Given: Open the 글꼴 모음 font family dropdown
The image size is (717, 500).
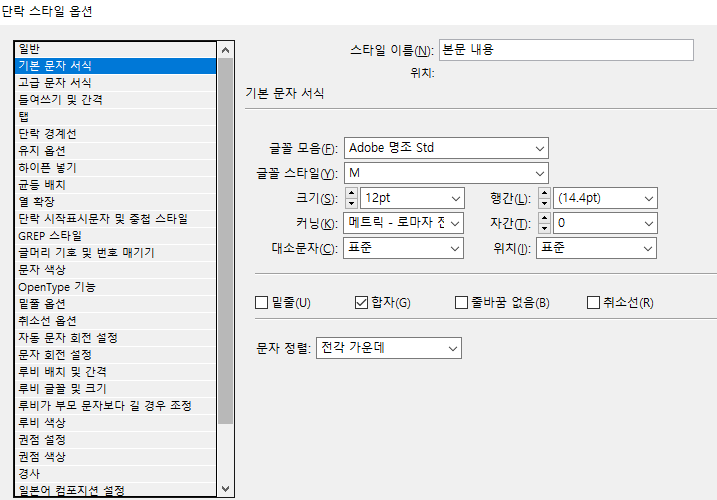Looking at the screenshot, I should tap(446, 148).
